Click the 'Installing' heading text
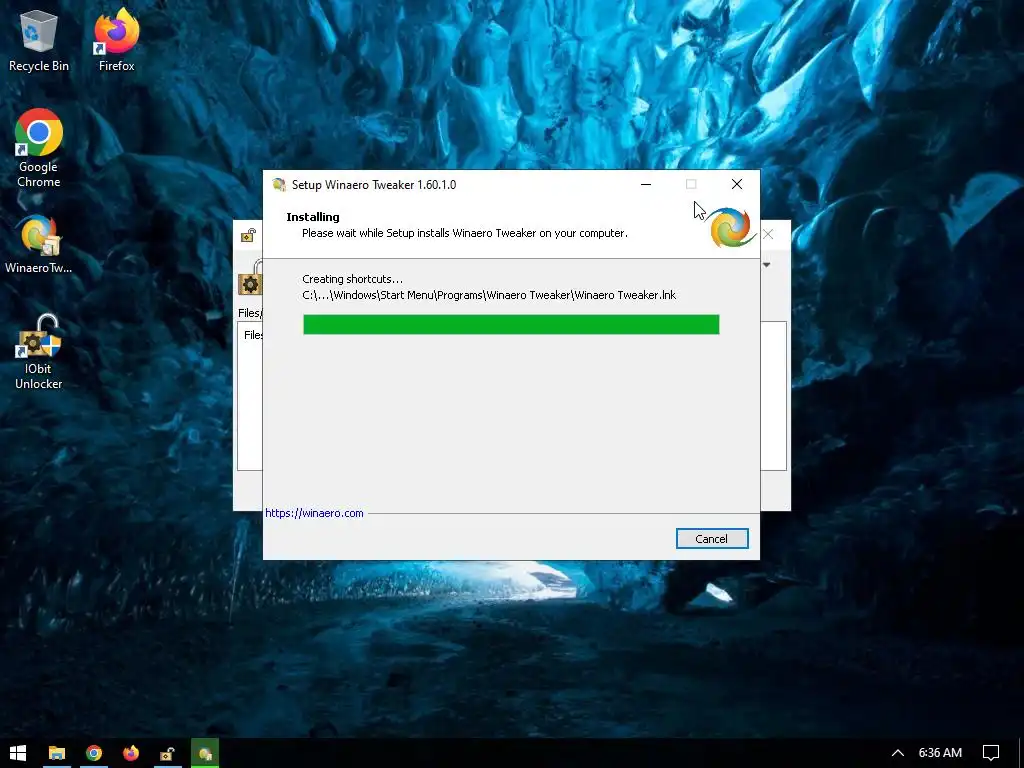 coord(313,217)
